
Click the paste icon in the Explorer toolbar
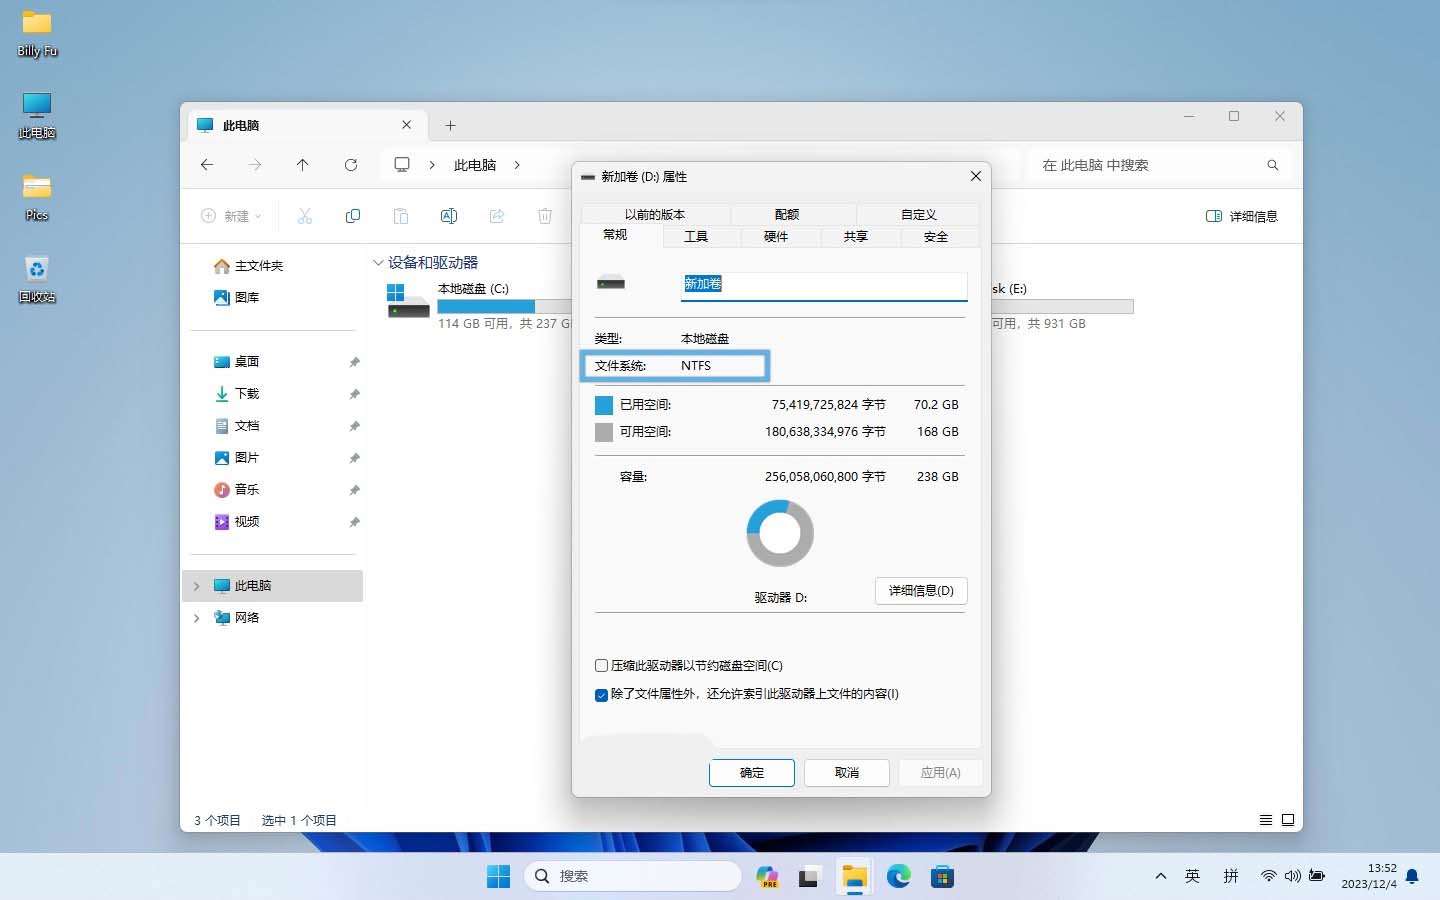tap(401, 216)
